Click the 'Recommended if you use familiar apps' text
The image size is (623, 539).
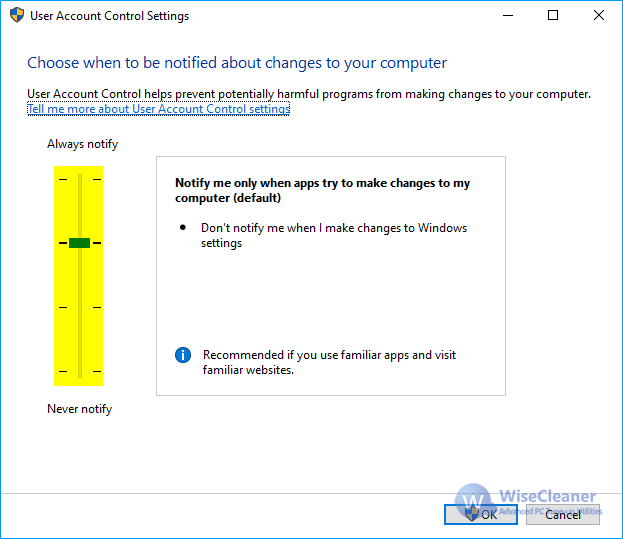[329, 362]
